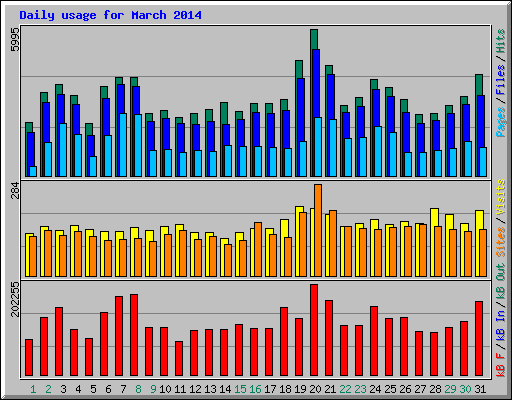
Task: Click the 'Sites' legend label
Action: point(500,242)
